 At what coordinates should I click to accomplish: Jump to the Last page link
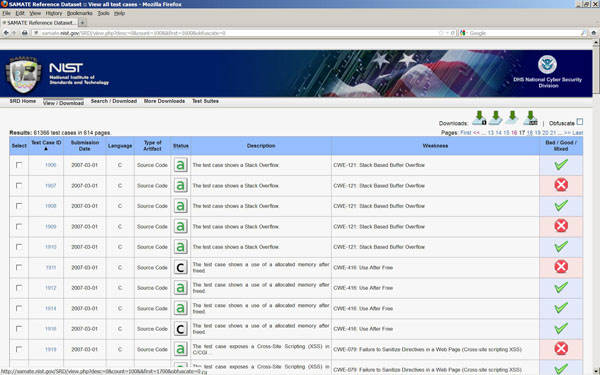(x=577, y=133)
